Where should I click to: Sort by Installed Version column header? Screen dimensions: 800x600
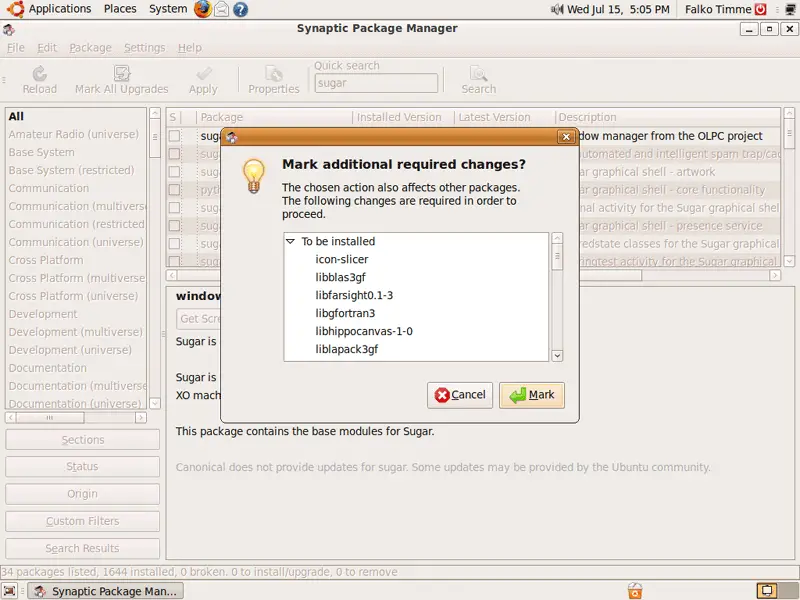(403, 117)
